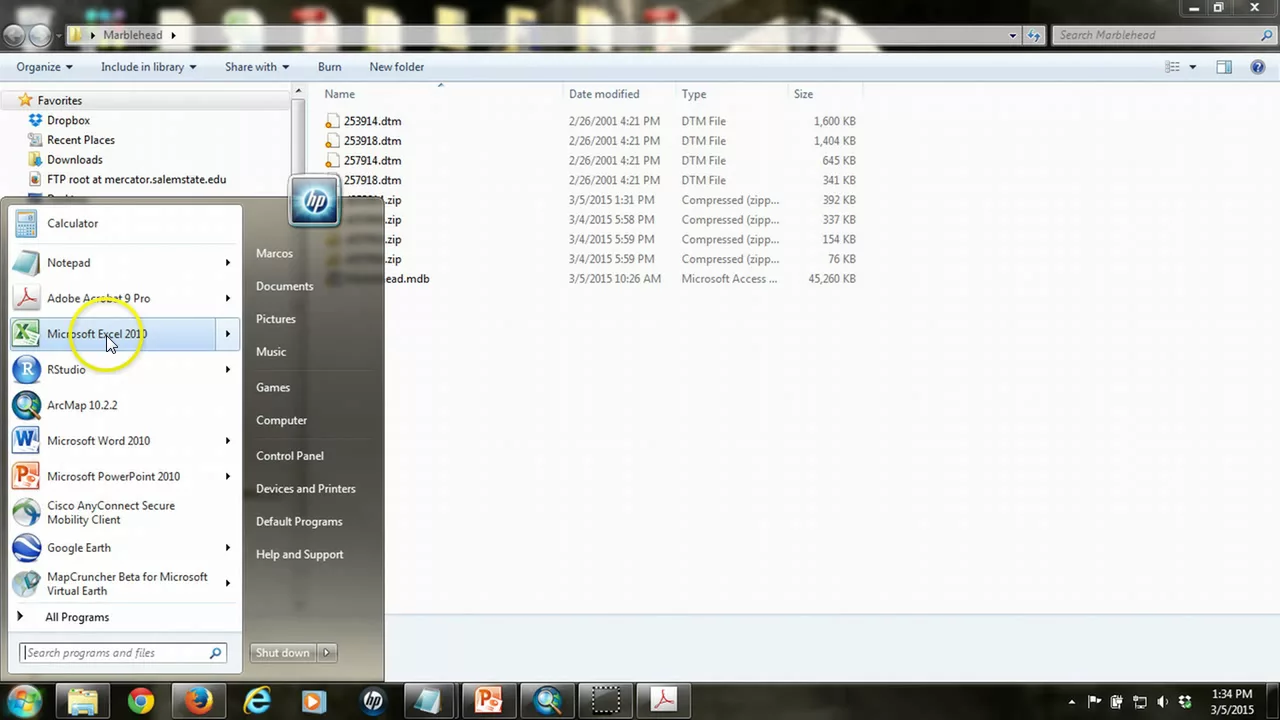Click the Search programs and files box
This screenshot has height=720, width=1280.
[123, 653]
